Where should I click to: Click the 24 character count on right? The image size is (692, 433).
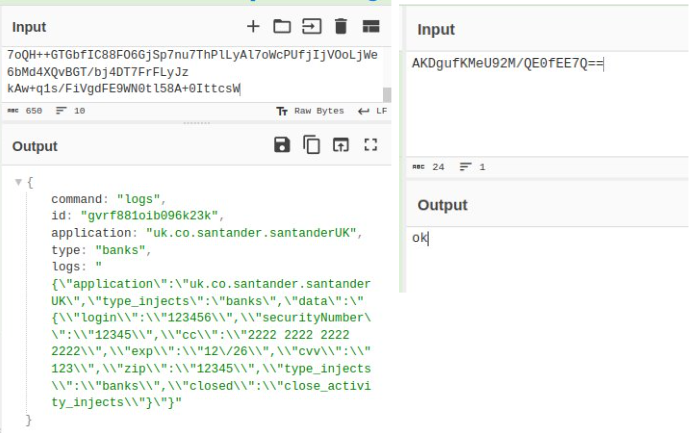tap(438, 167)
